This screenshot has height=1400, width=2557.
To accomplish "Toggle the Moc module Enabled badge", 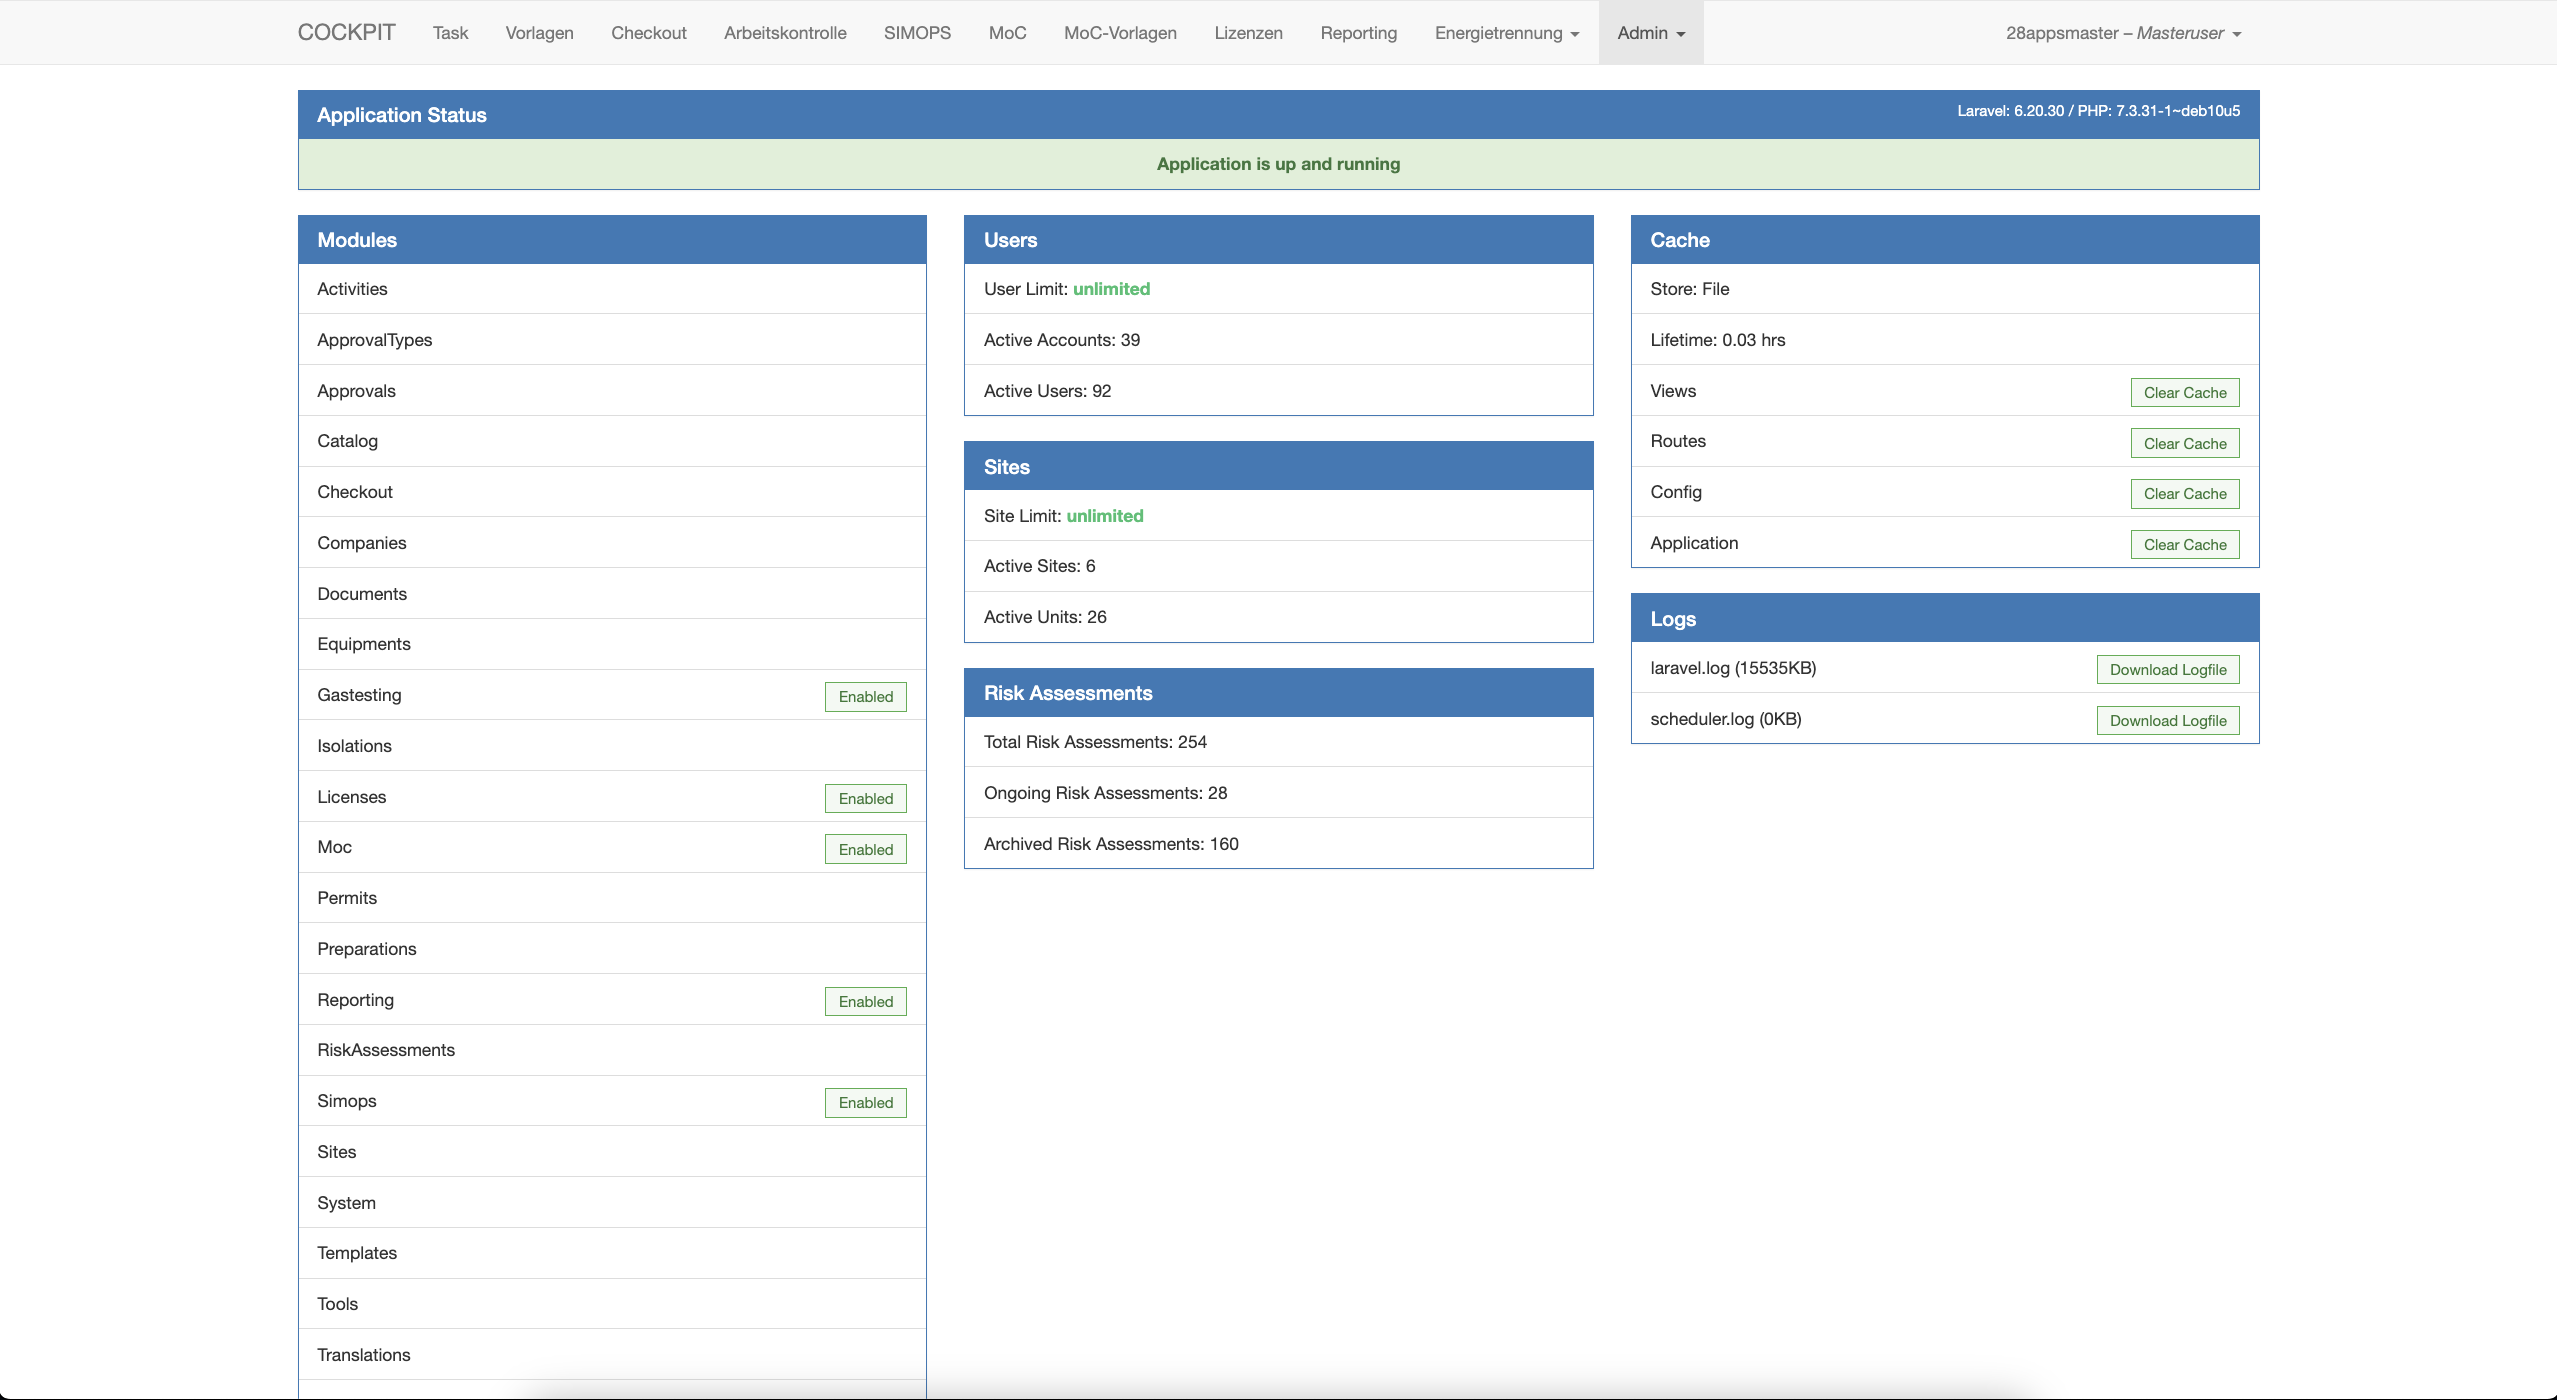I will pos(865,849).
